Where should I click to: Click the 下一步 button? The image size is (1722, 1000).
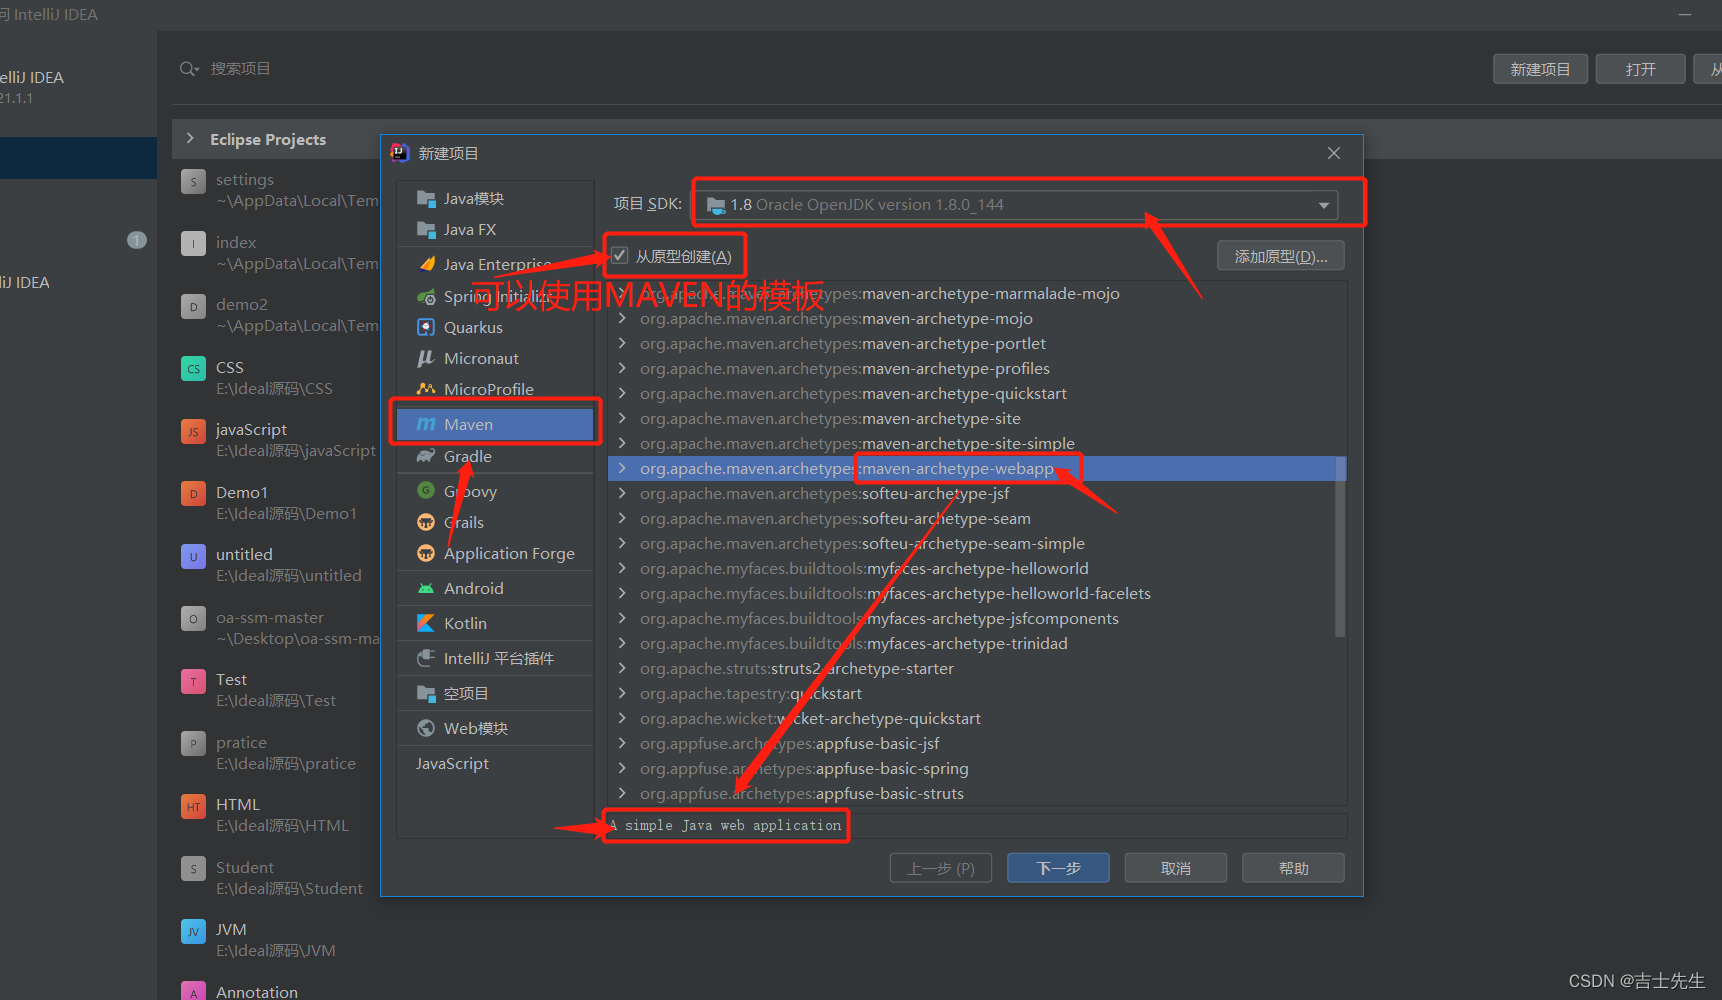coord(1058,868)
